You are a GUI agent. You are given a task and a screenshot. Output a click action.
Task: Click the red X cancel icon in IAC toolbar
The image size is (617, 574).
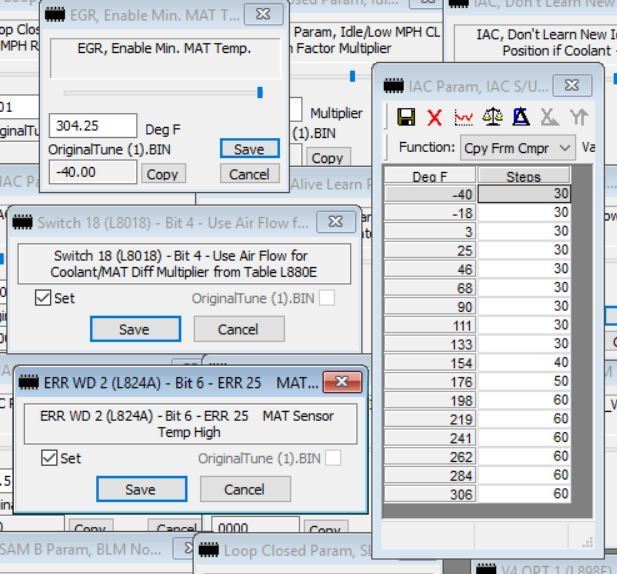tap(434, 118)
